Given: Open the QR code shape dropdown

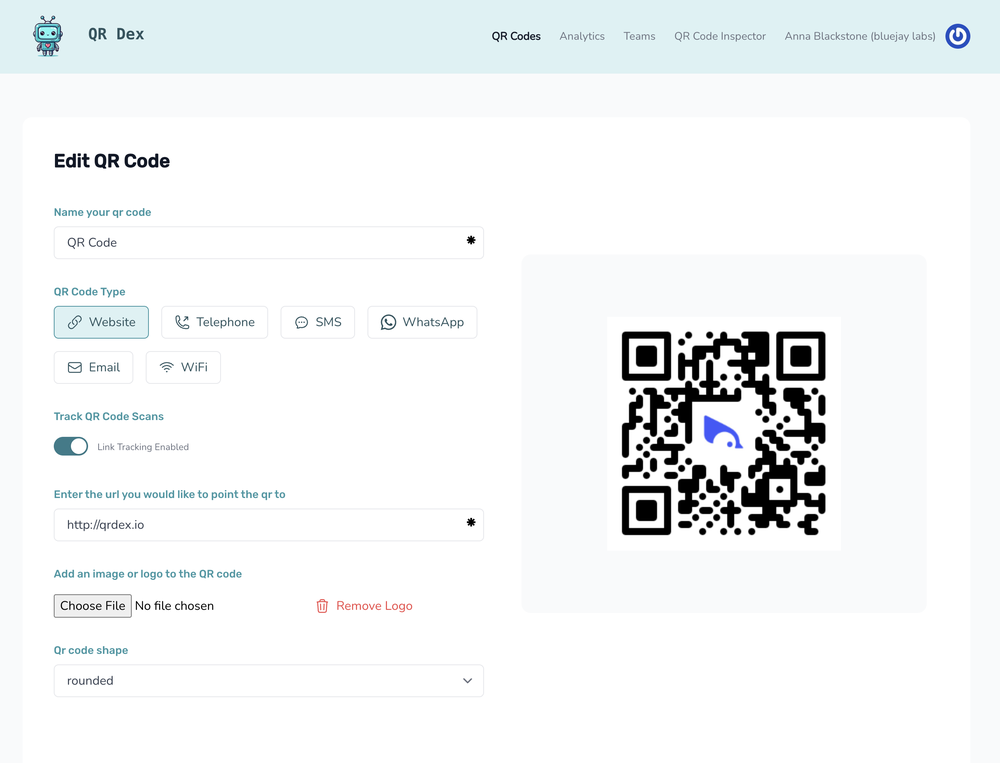Looking at the screenshot, I should click(x=268, y=680).
